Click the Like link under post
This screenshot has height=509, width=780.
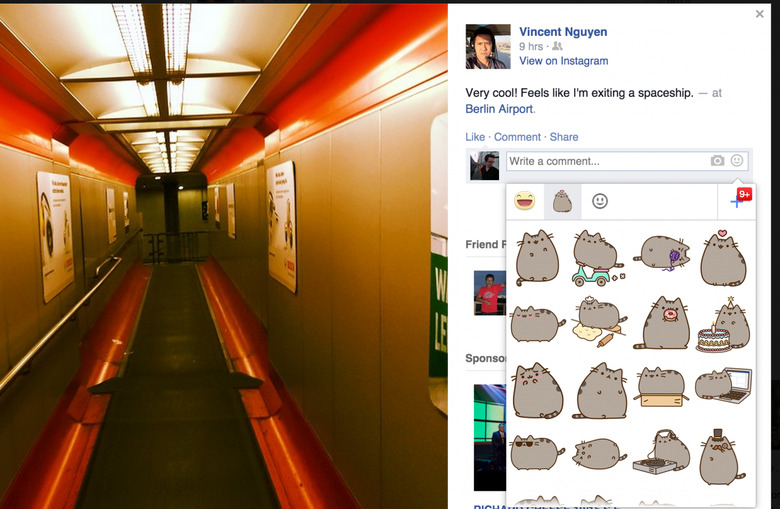tap(475, 137)
